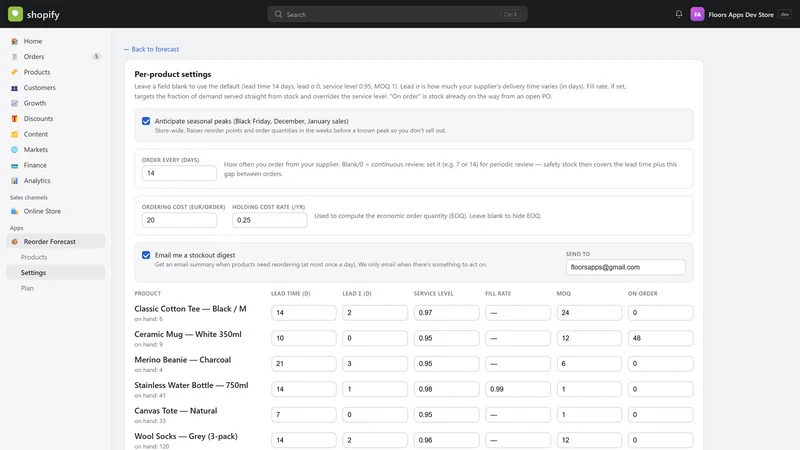Screen dimensions: 800x450
Task: Click lead sigma field for Classic Cotton Tee
Action: click(375, 312)
